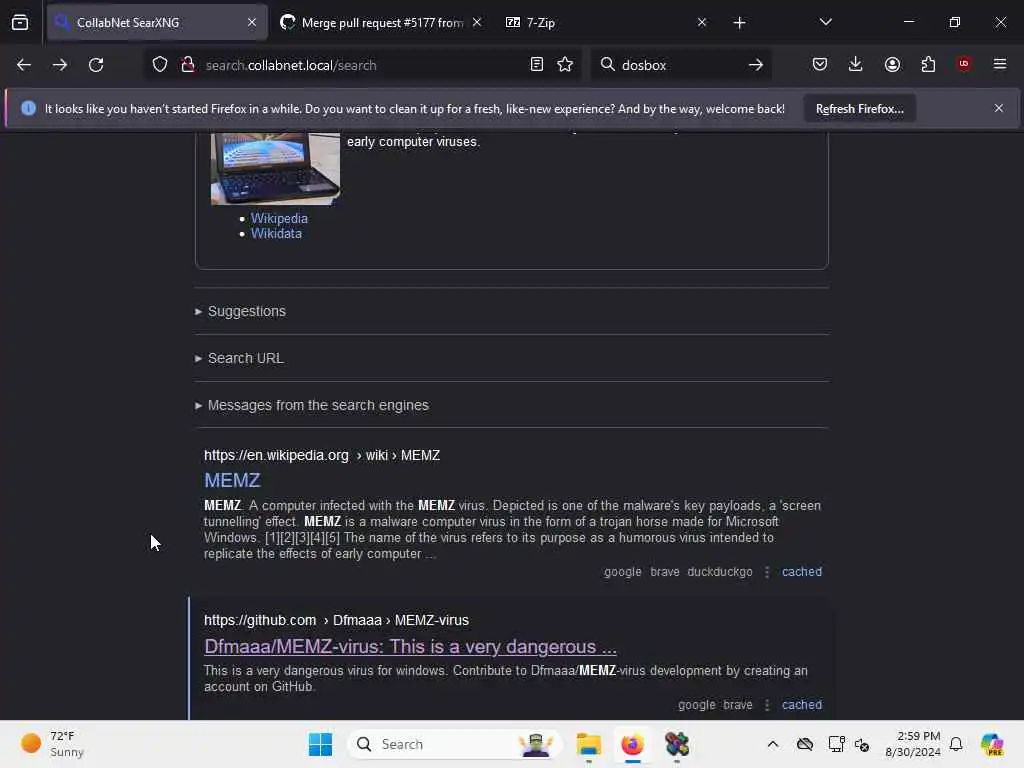Image resolution: width=1024 pixels, height=768 pixels.
Task: Open tracking protection shield icon
Action: 160,65
